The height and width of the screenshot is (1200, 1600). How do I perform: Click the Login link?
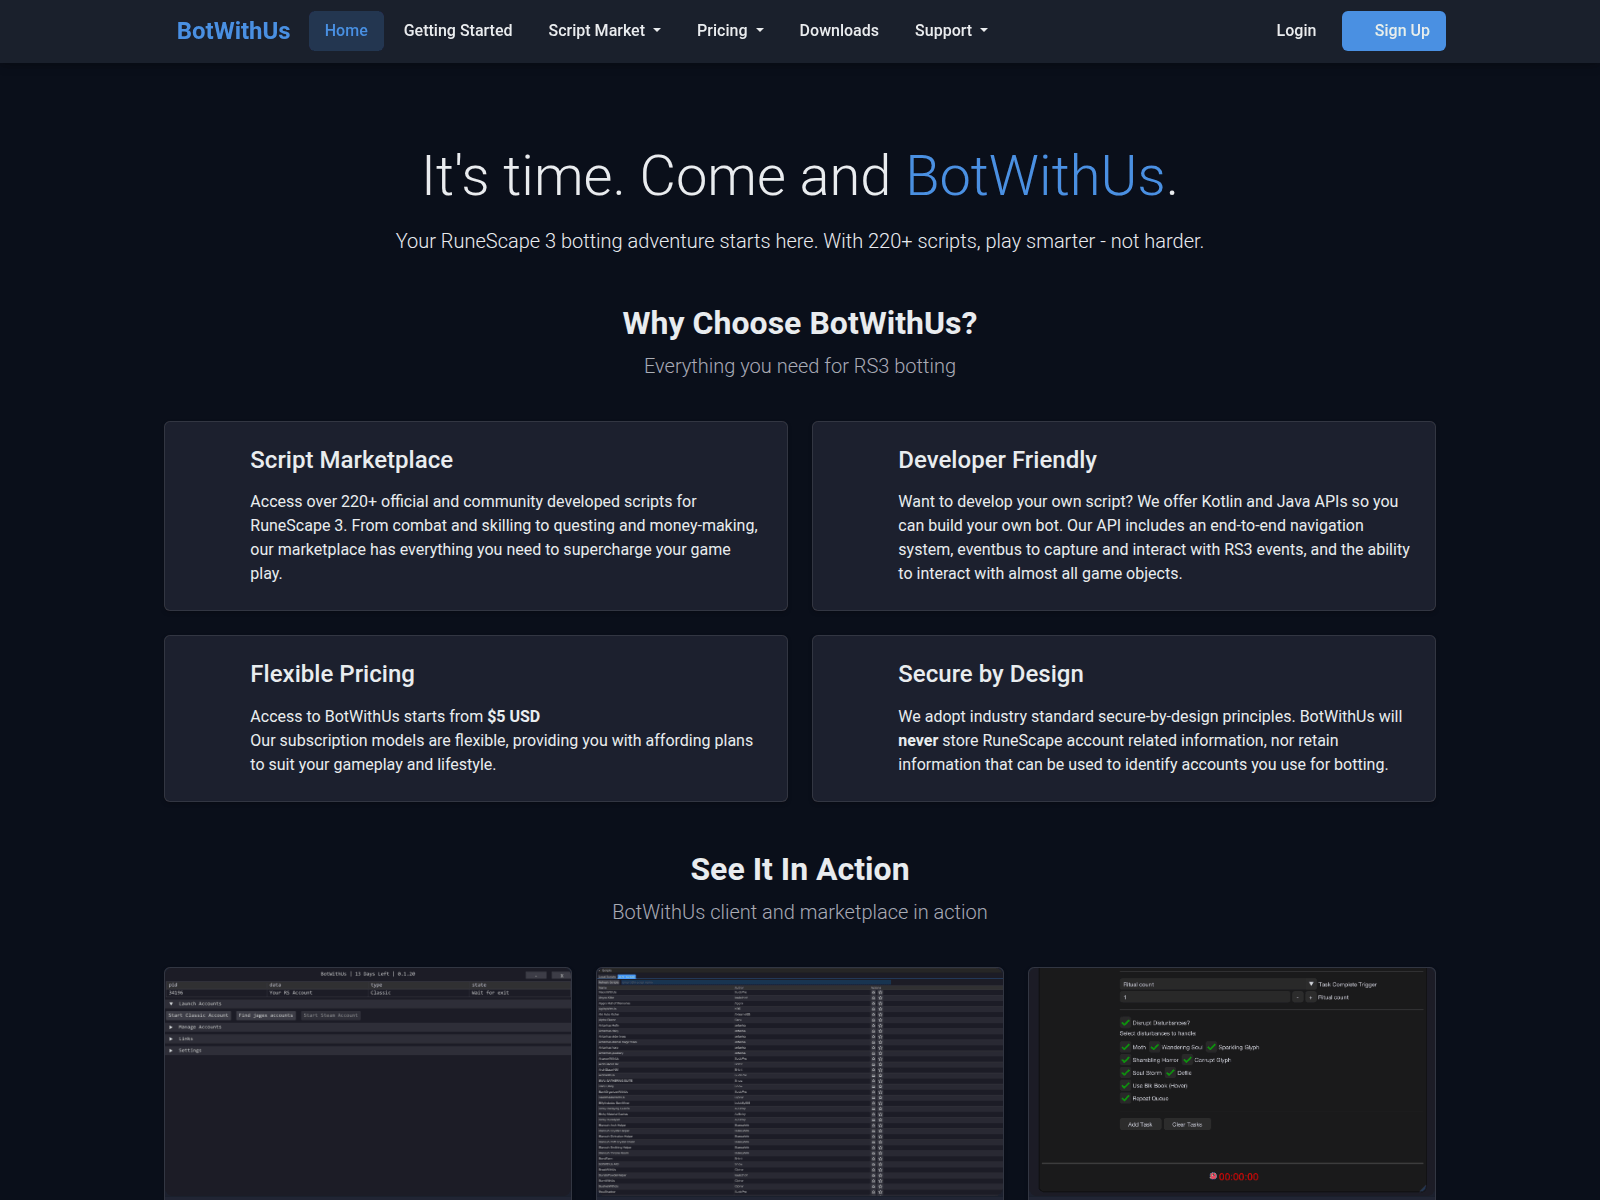1296,31
